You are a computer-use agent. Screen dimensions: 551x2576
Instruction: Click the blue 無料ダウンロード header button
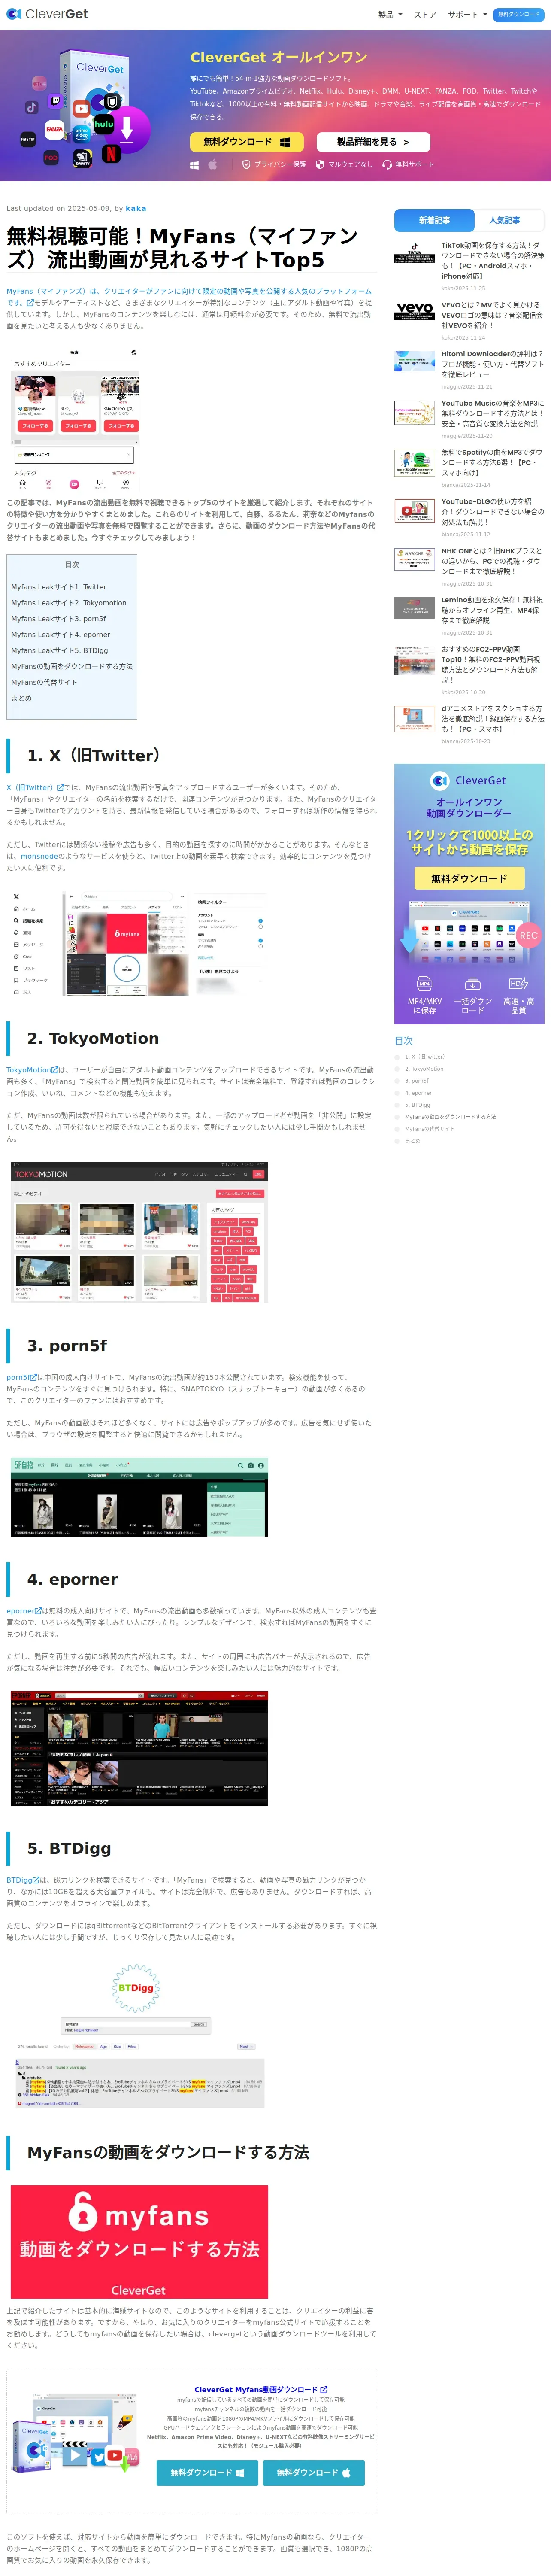point(518,15)
